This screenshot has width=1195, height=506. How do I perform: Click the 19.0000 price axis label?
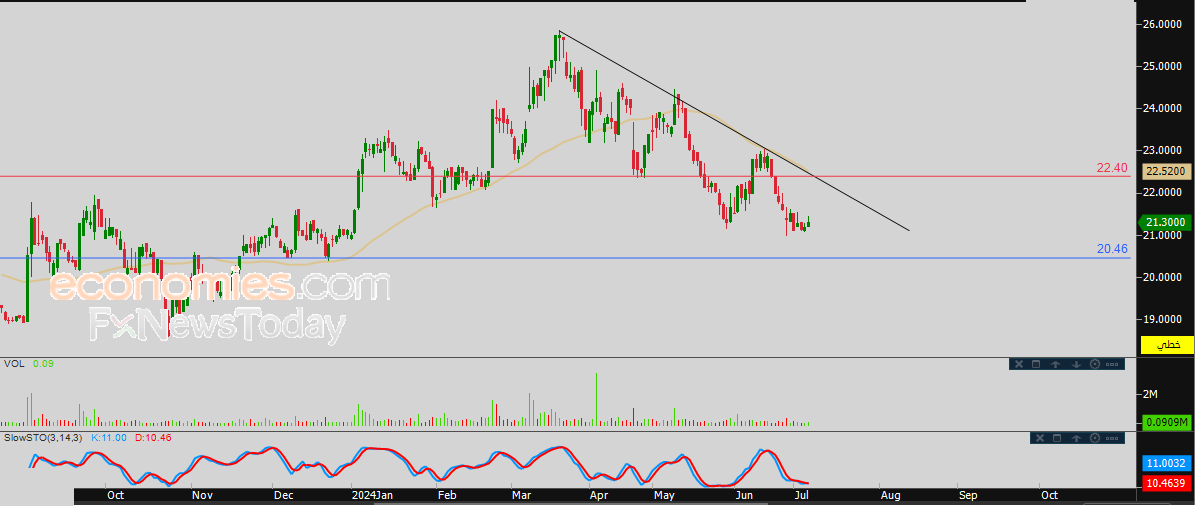(1163, 319)
